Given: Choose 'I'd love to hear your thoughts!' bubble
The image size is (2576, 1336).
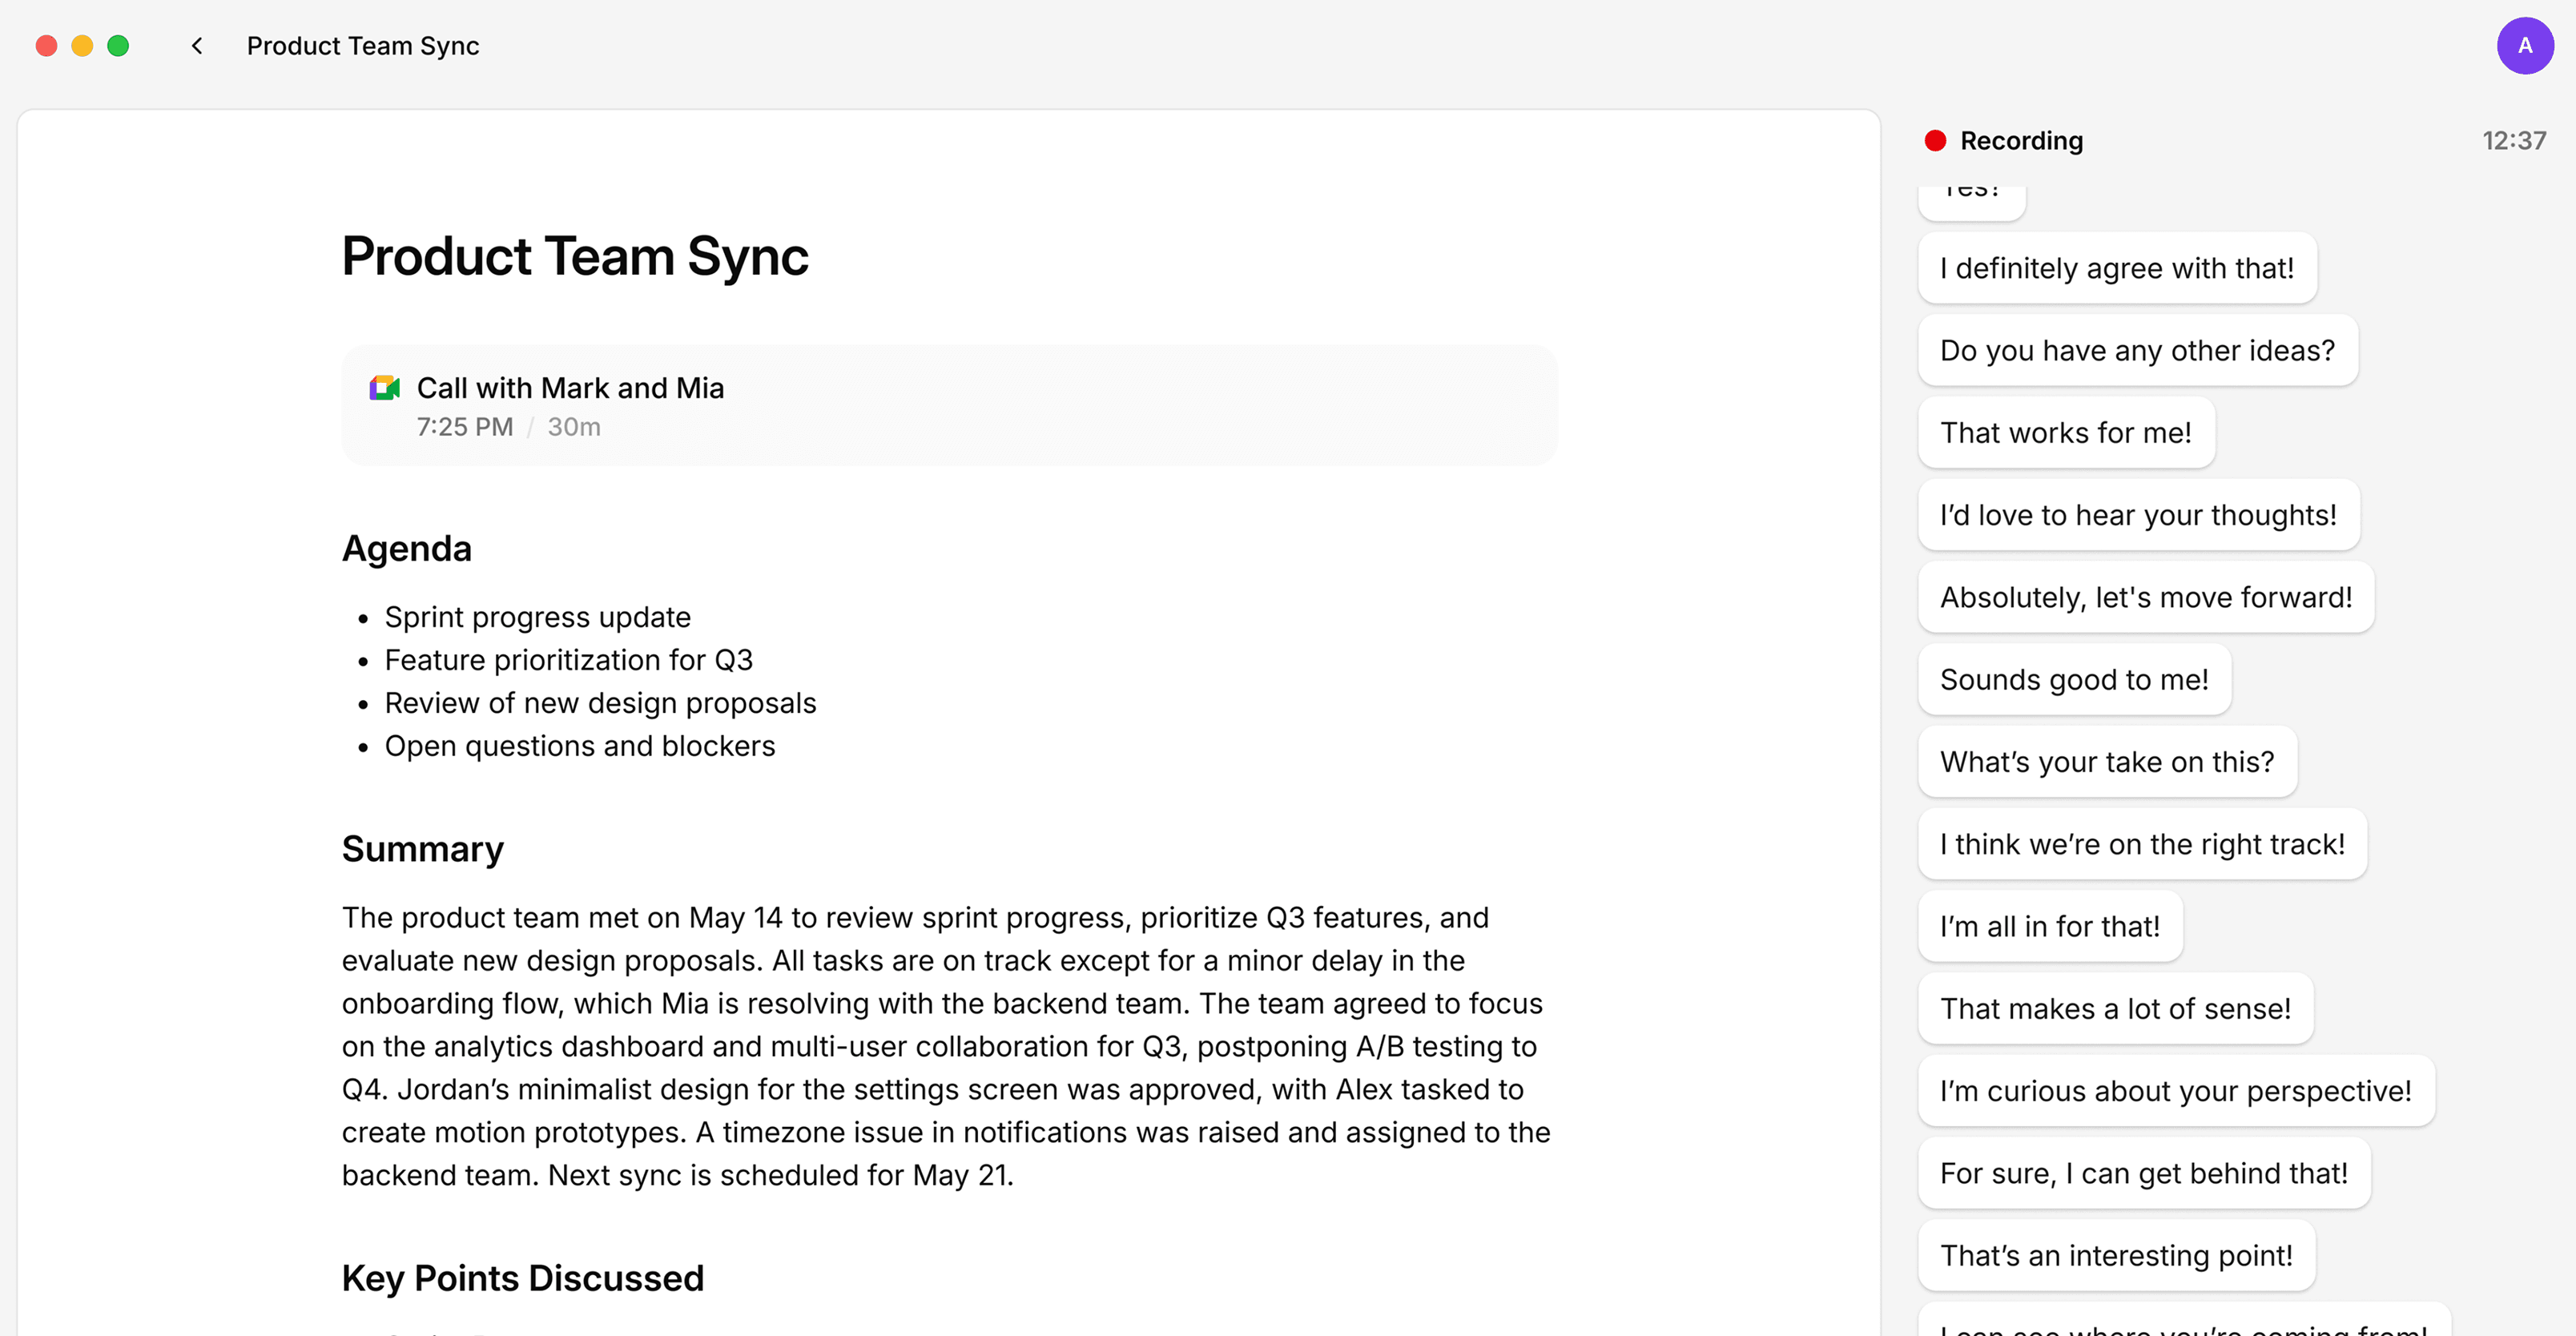Looking at the screenshot, I should [2138, 515].
